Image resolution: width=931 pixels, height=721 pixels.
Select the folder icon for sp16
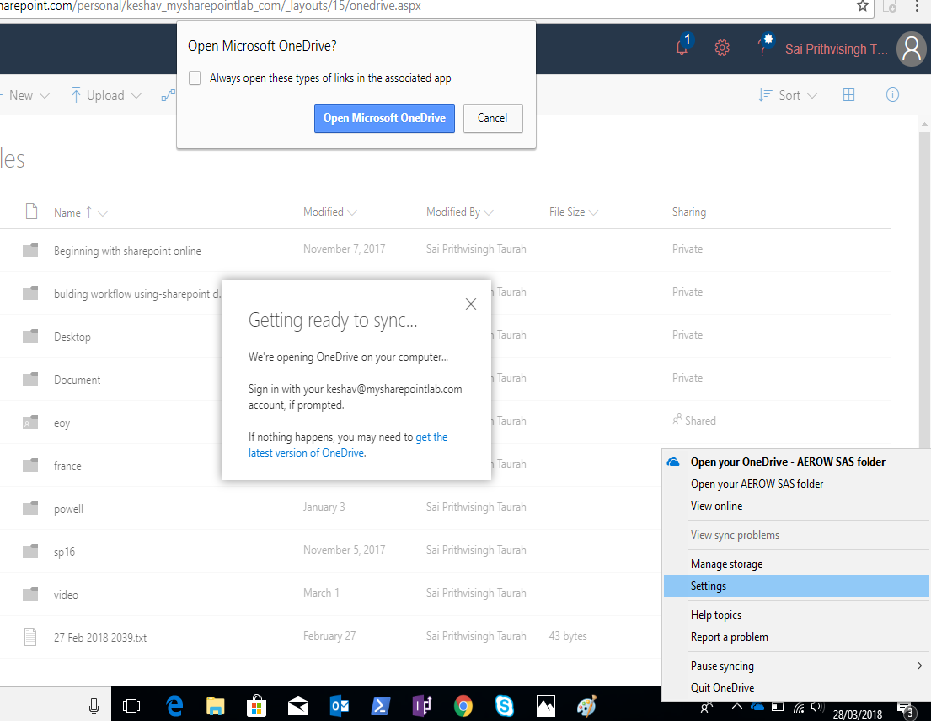pos(30,551)
